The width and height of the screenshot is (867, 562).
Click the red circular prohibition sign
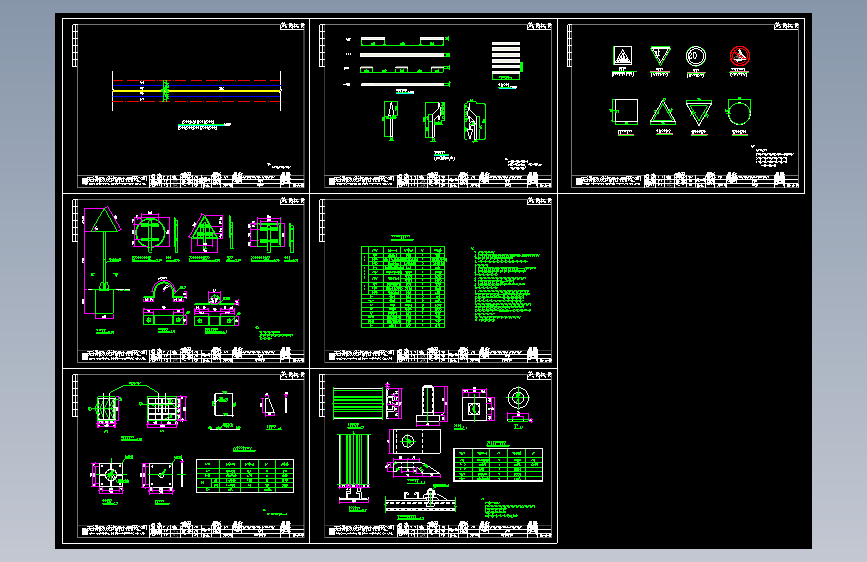739,56
